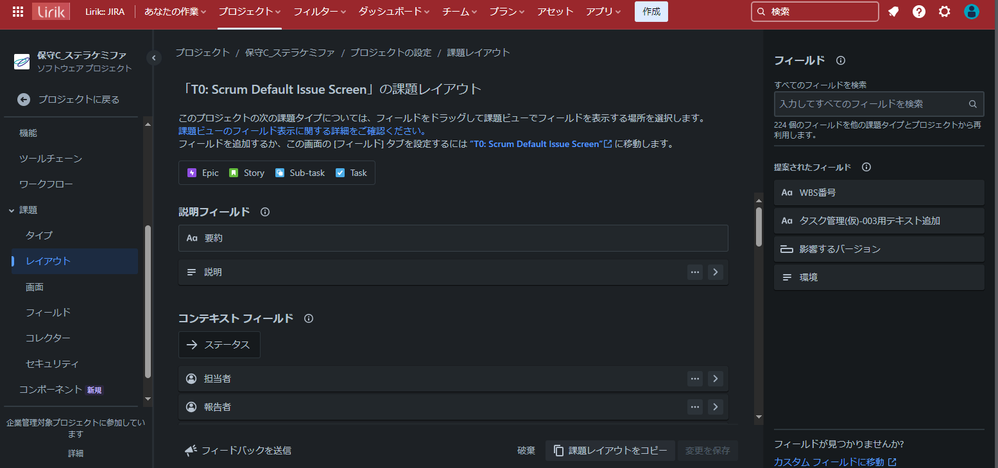Click the megaphone feedback icon

point(190,451)
